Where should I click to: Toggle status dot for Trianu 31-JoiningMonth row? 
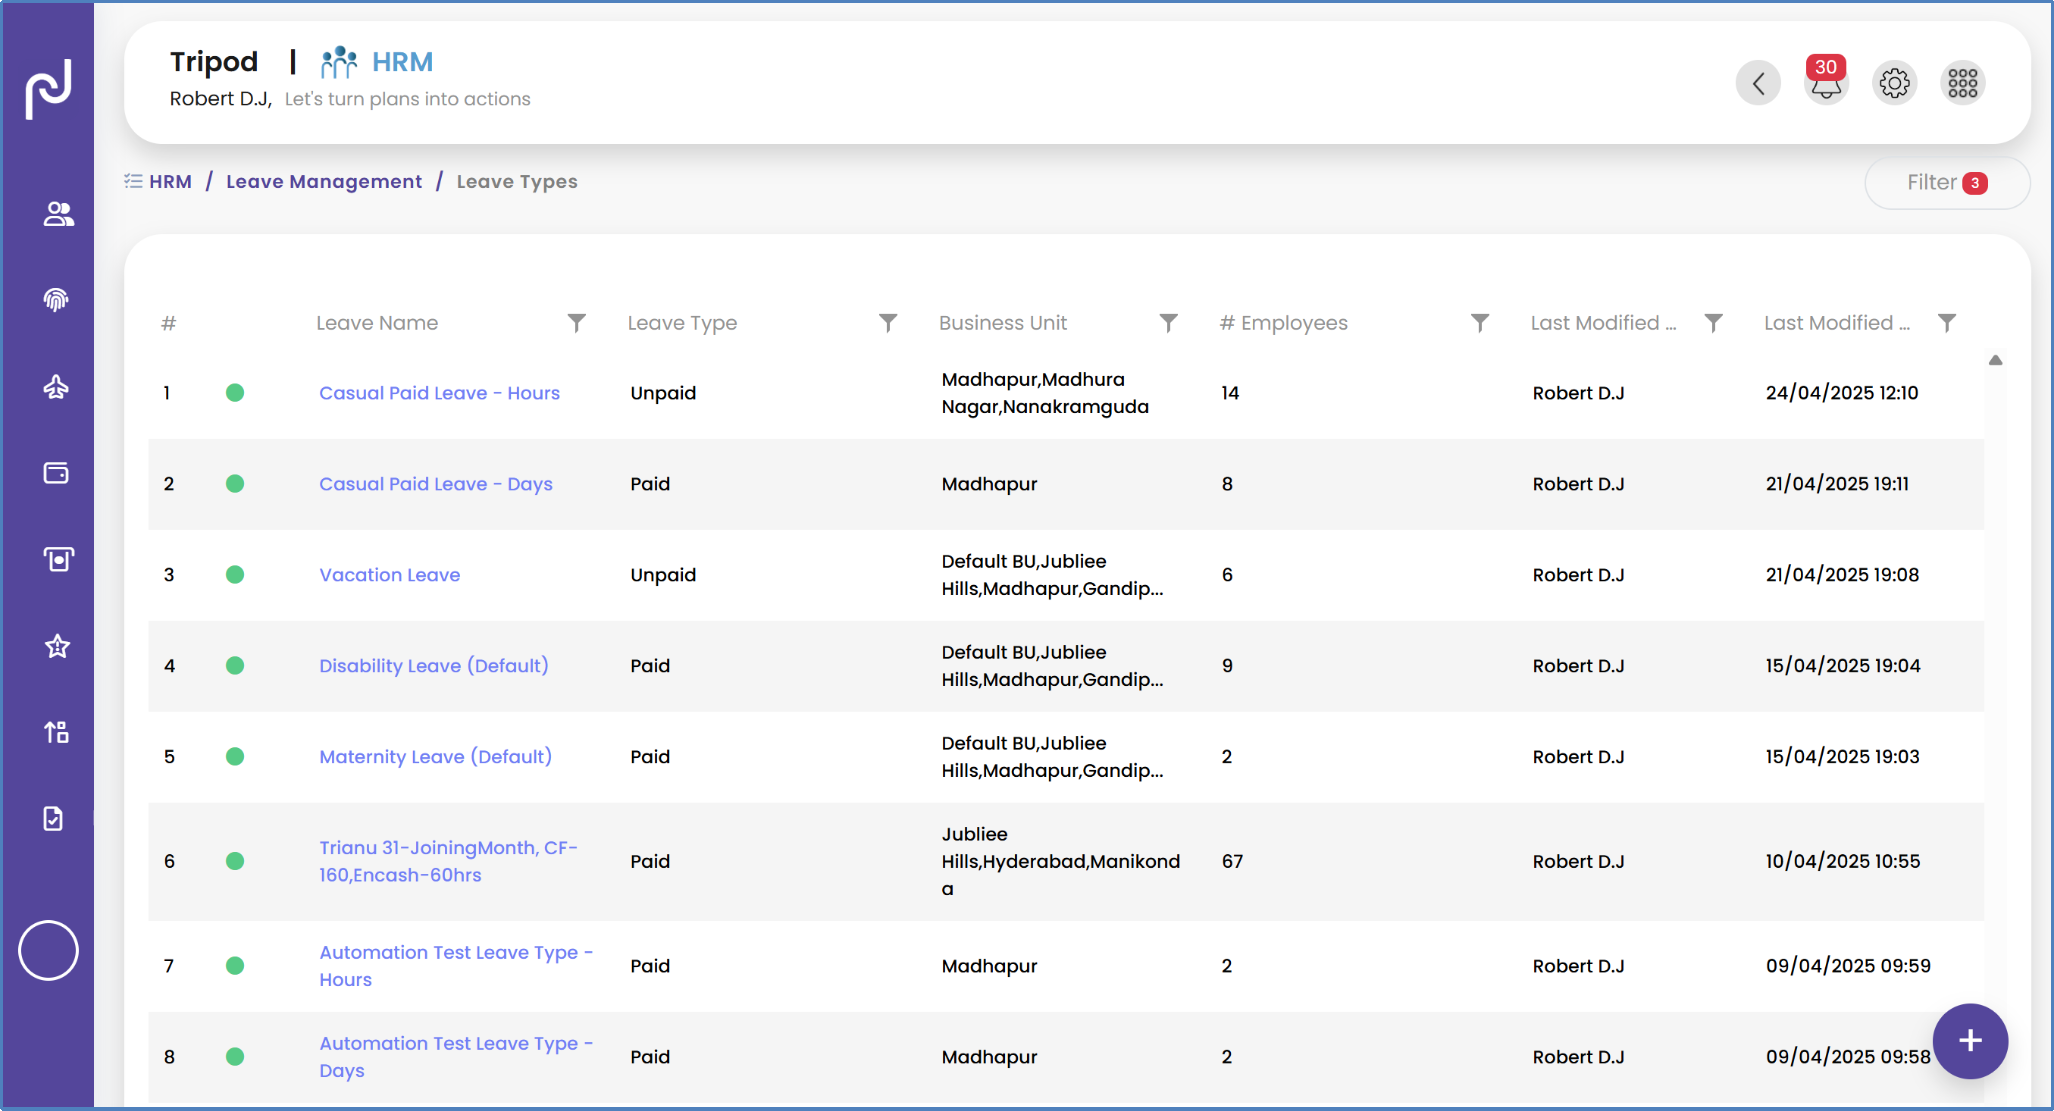[235, 861]
